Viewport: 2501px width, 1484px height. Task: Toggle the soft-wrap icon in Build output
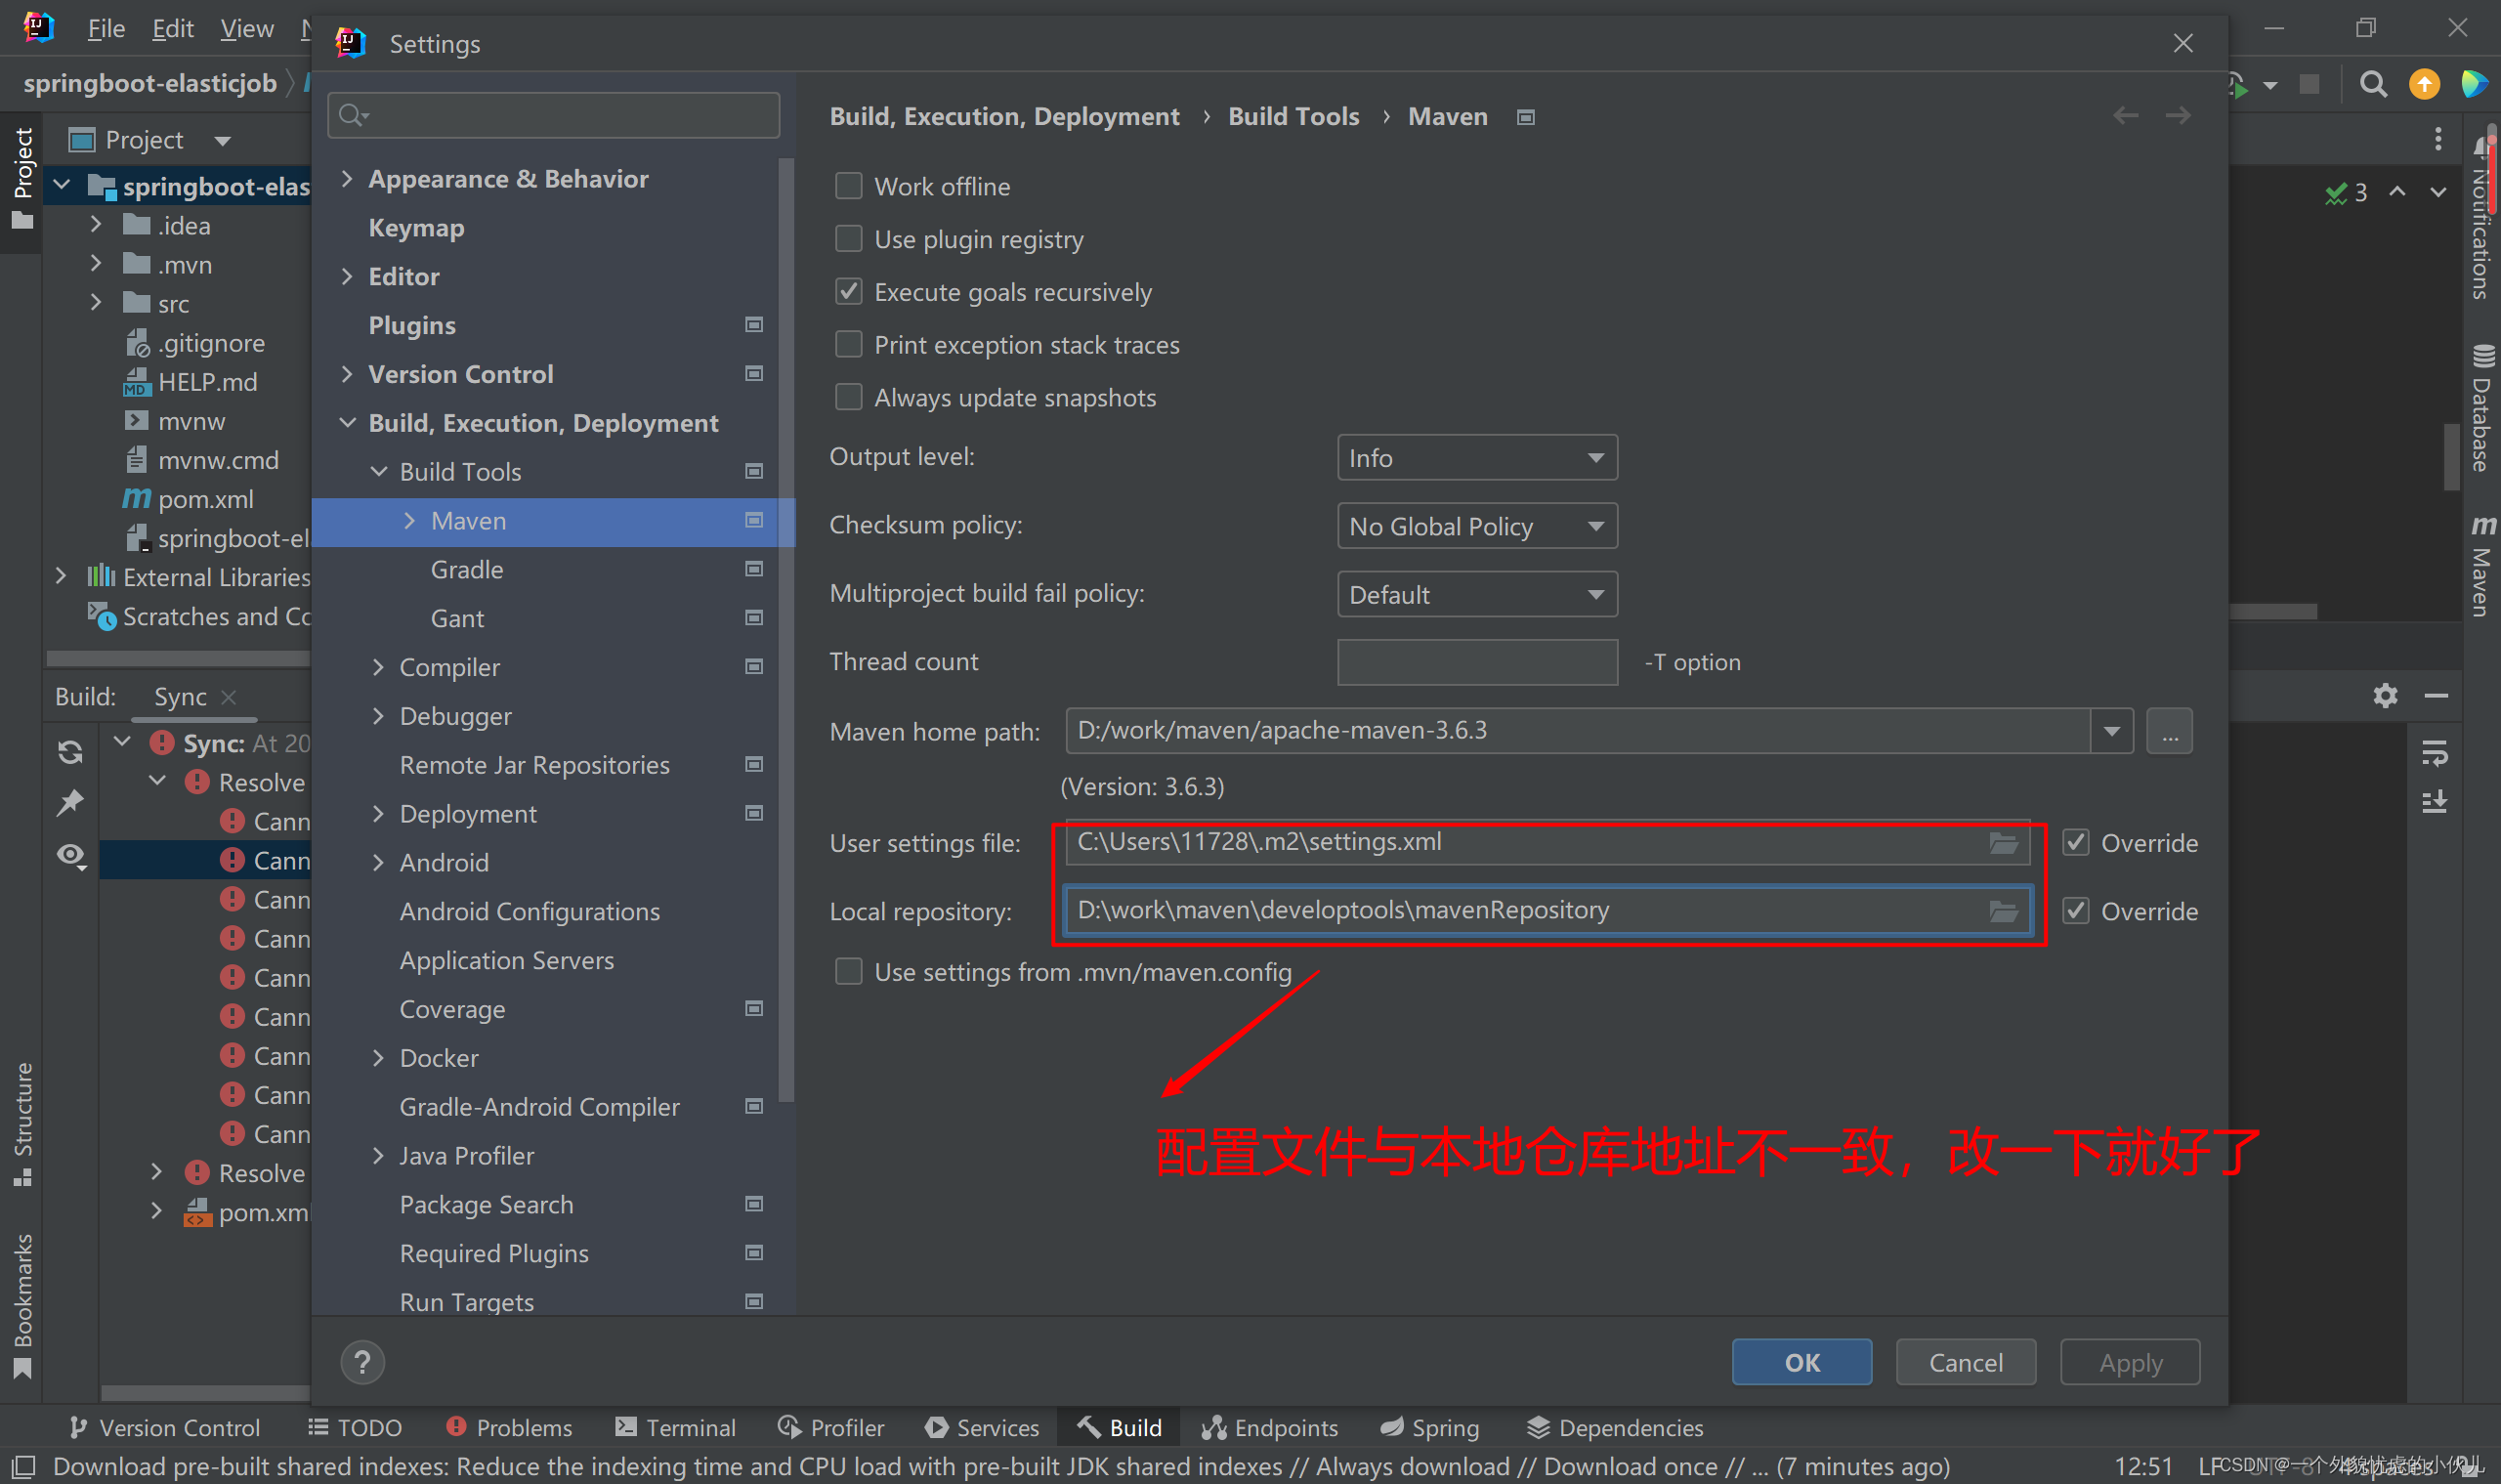[2434, 752]
